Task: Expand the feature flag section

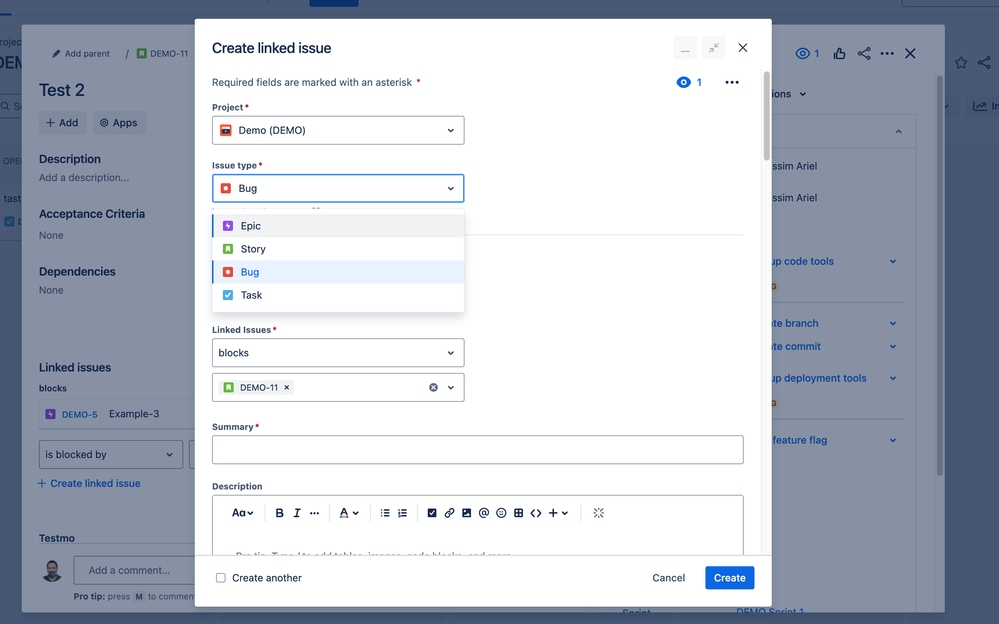Action: [893, 440]
